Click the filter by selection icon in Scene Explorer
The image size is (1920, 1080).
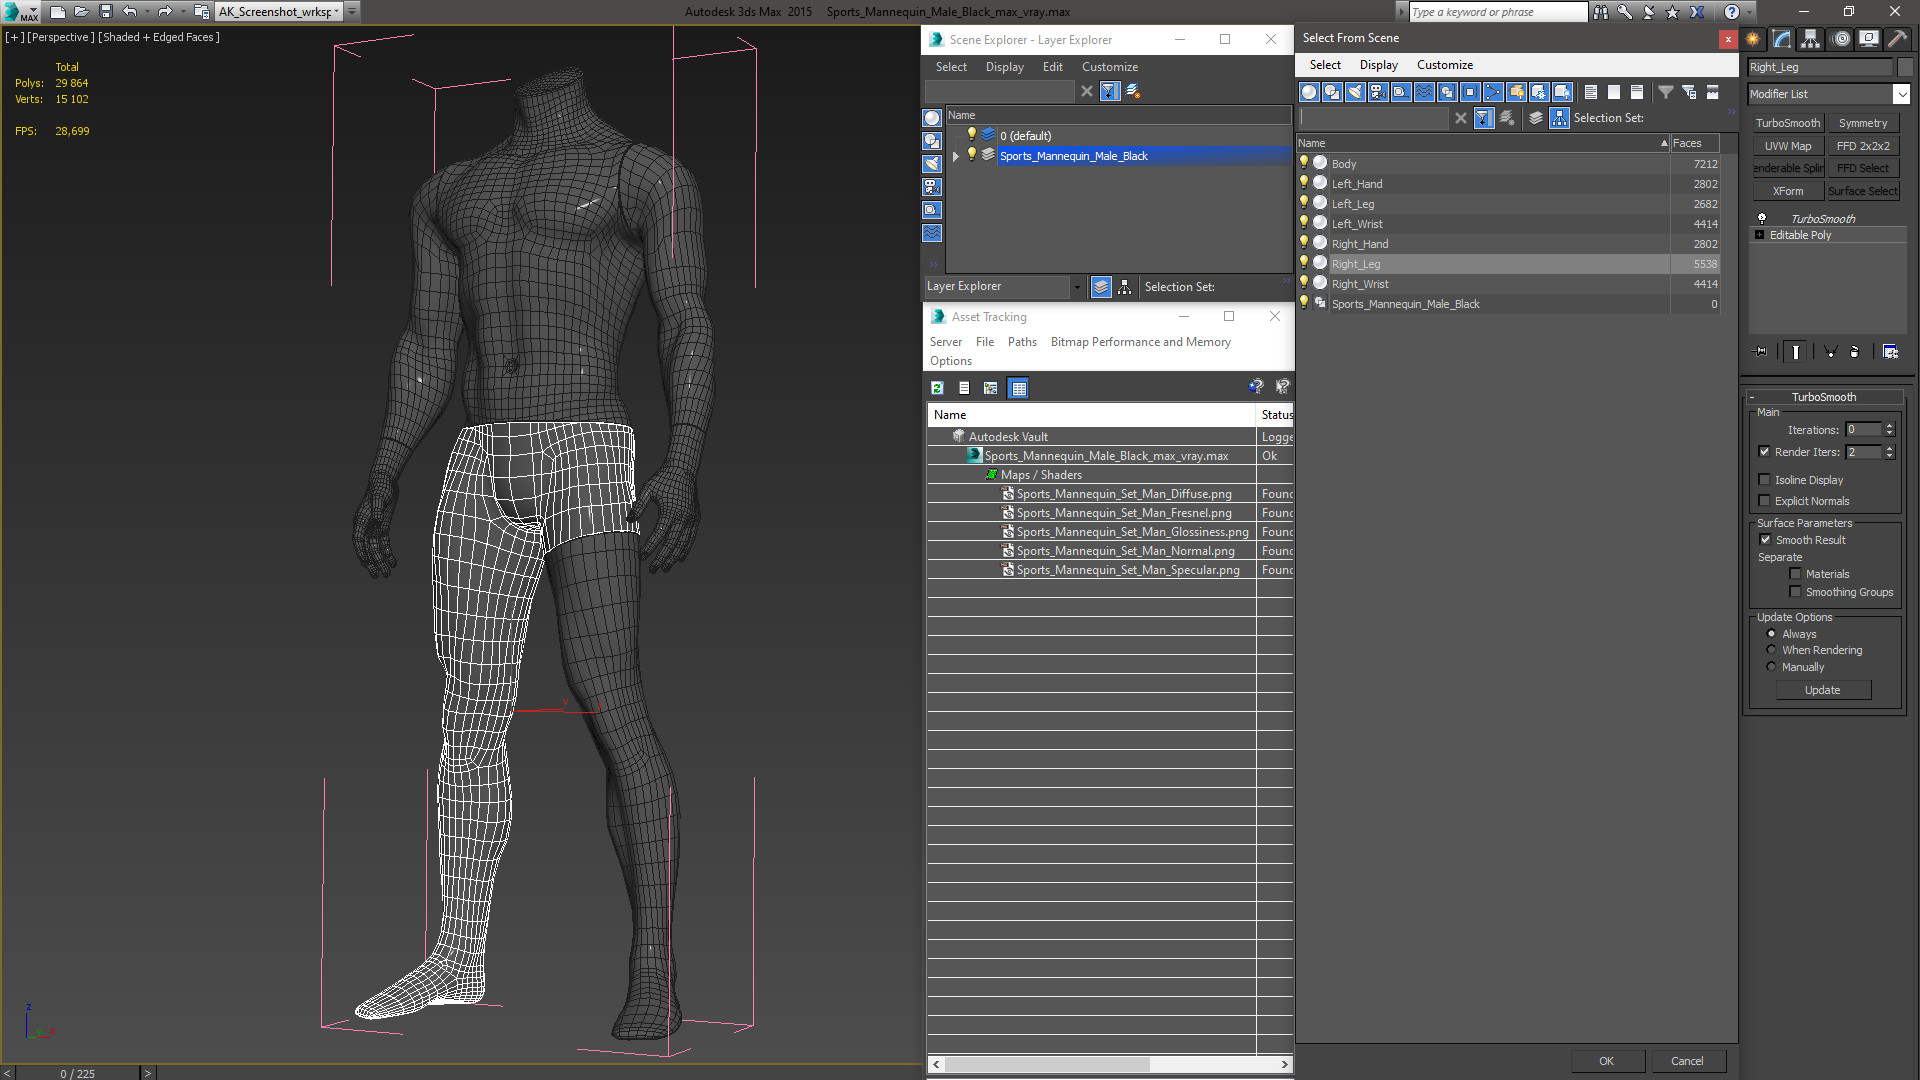pos(1110,91)
